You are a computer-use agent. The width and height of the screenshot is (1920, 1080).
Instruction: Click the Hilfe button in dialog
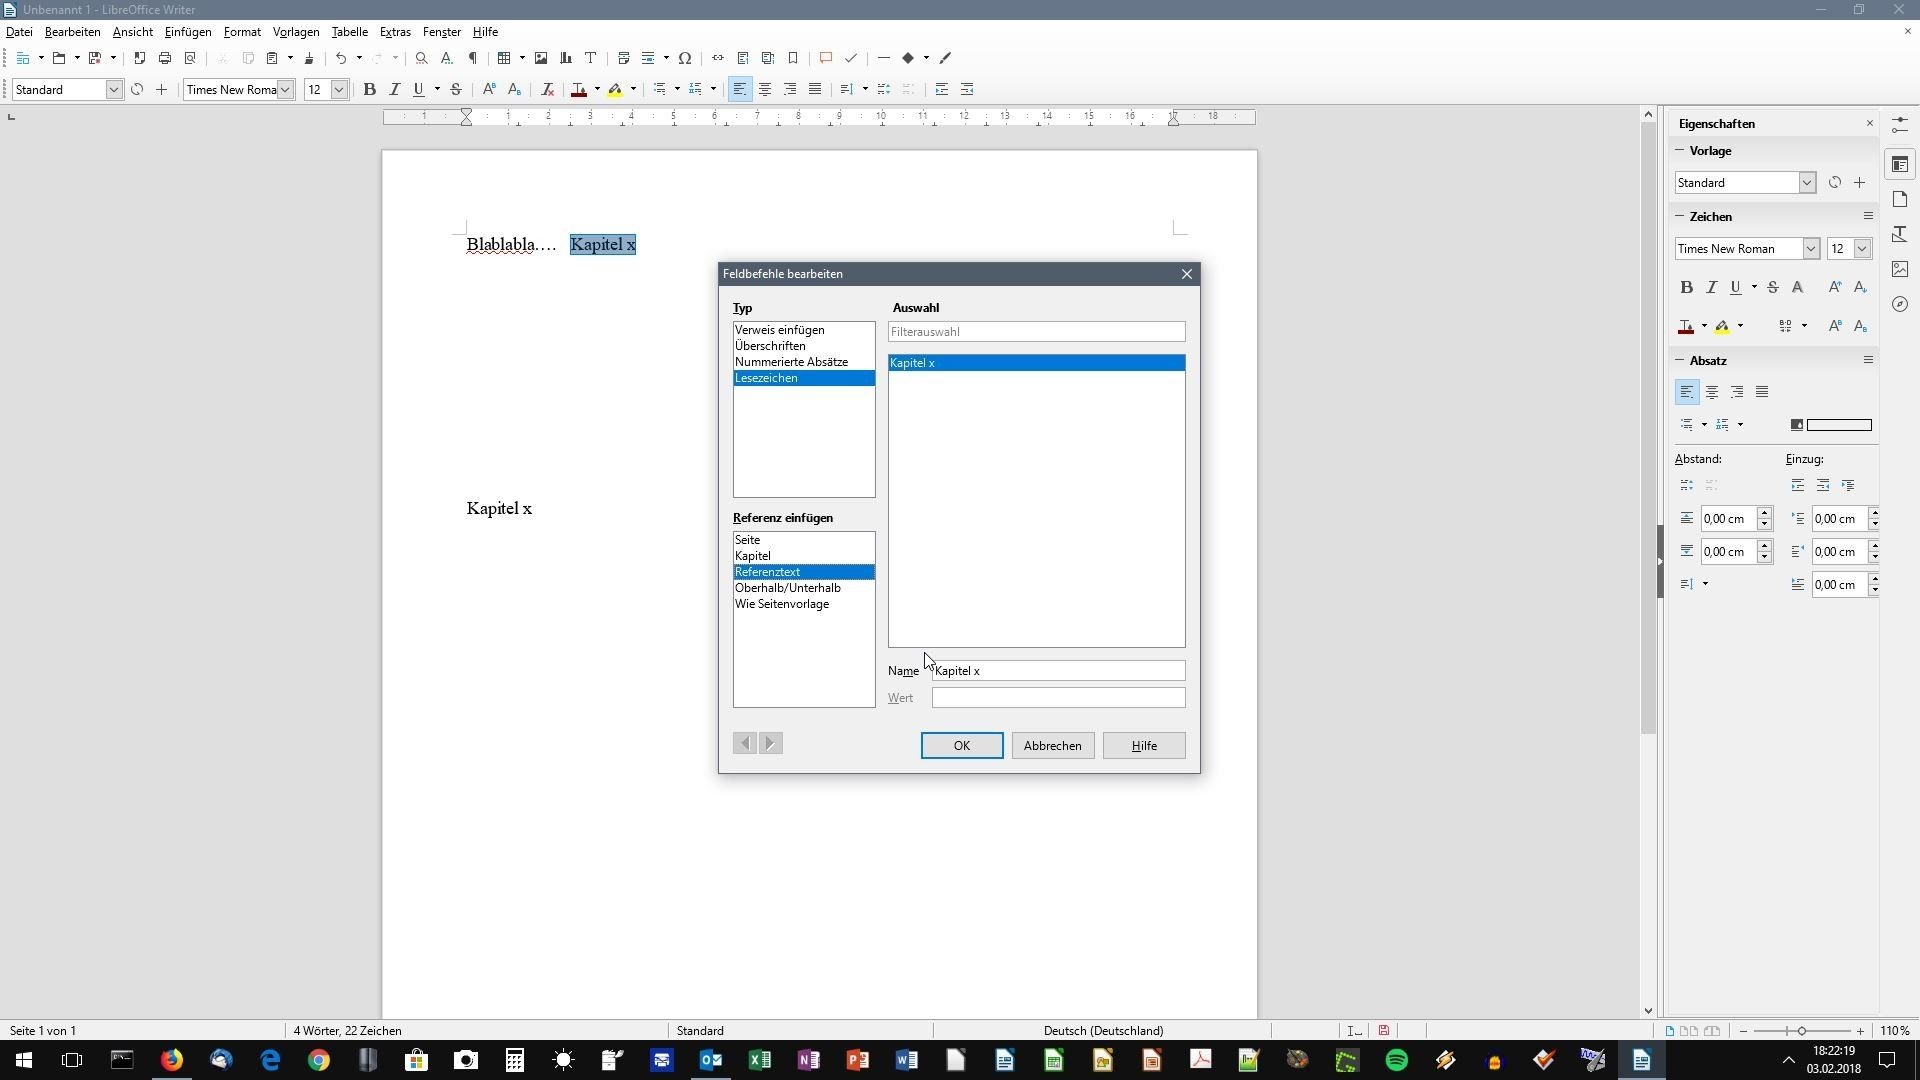1144,746
